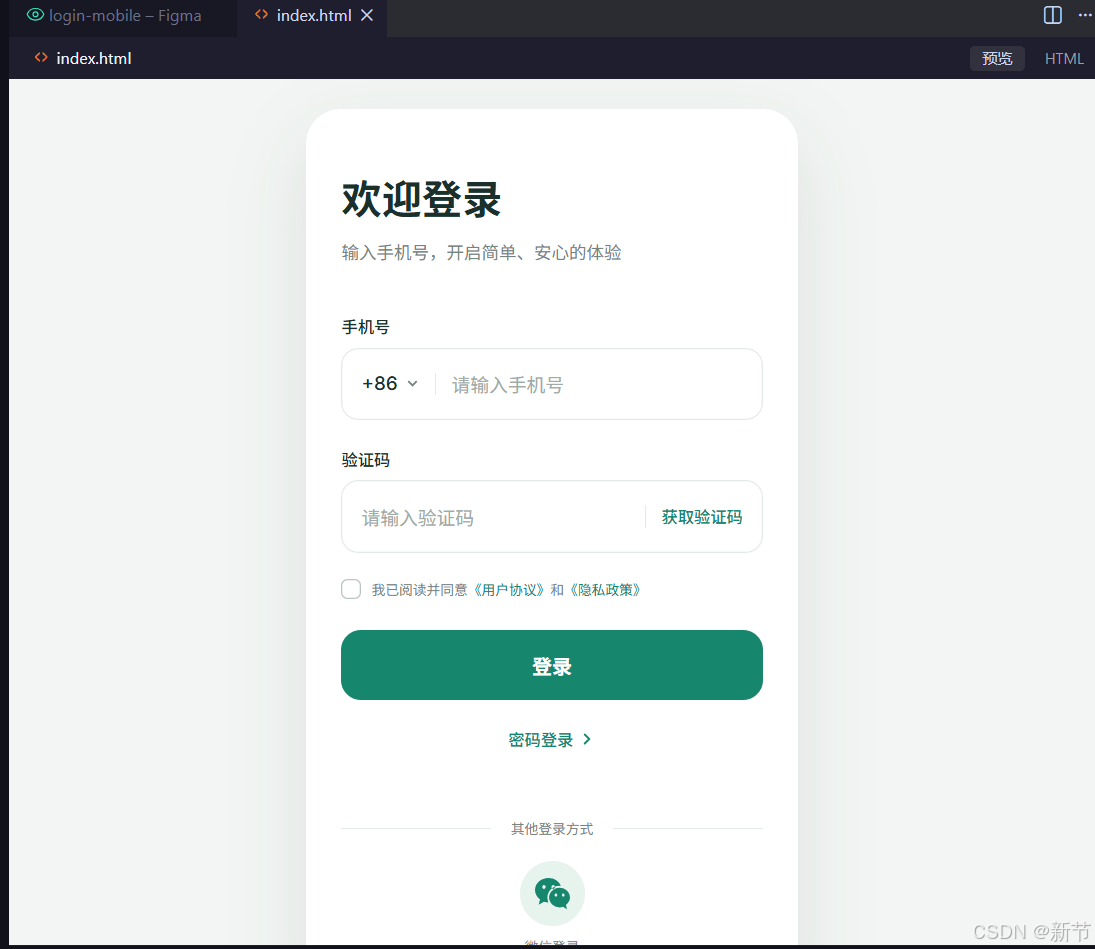Open the 《隐私政策》 link
Image resolution: width=1095 pixels, height=949 pixels.
coord(605,590)
